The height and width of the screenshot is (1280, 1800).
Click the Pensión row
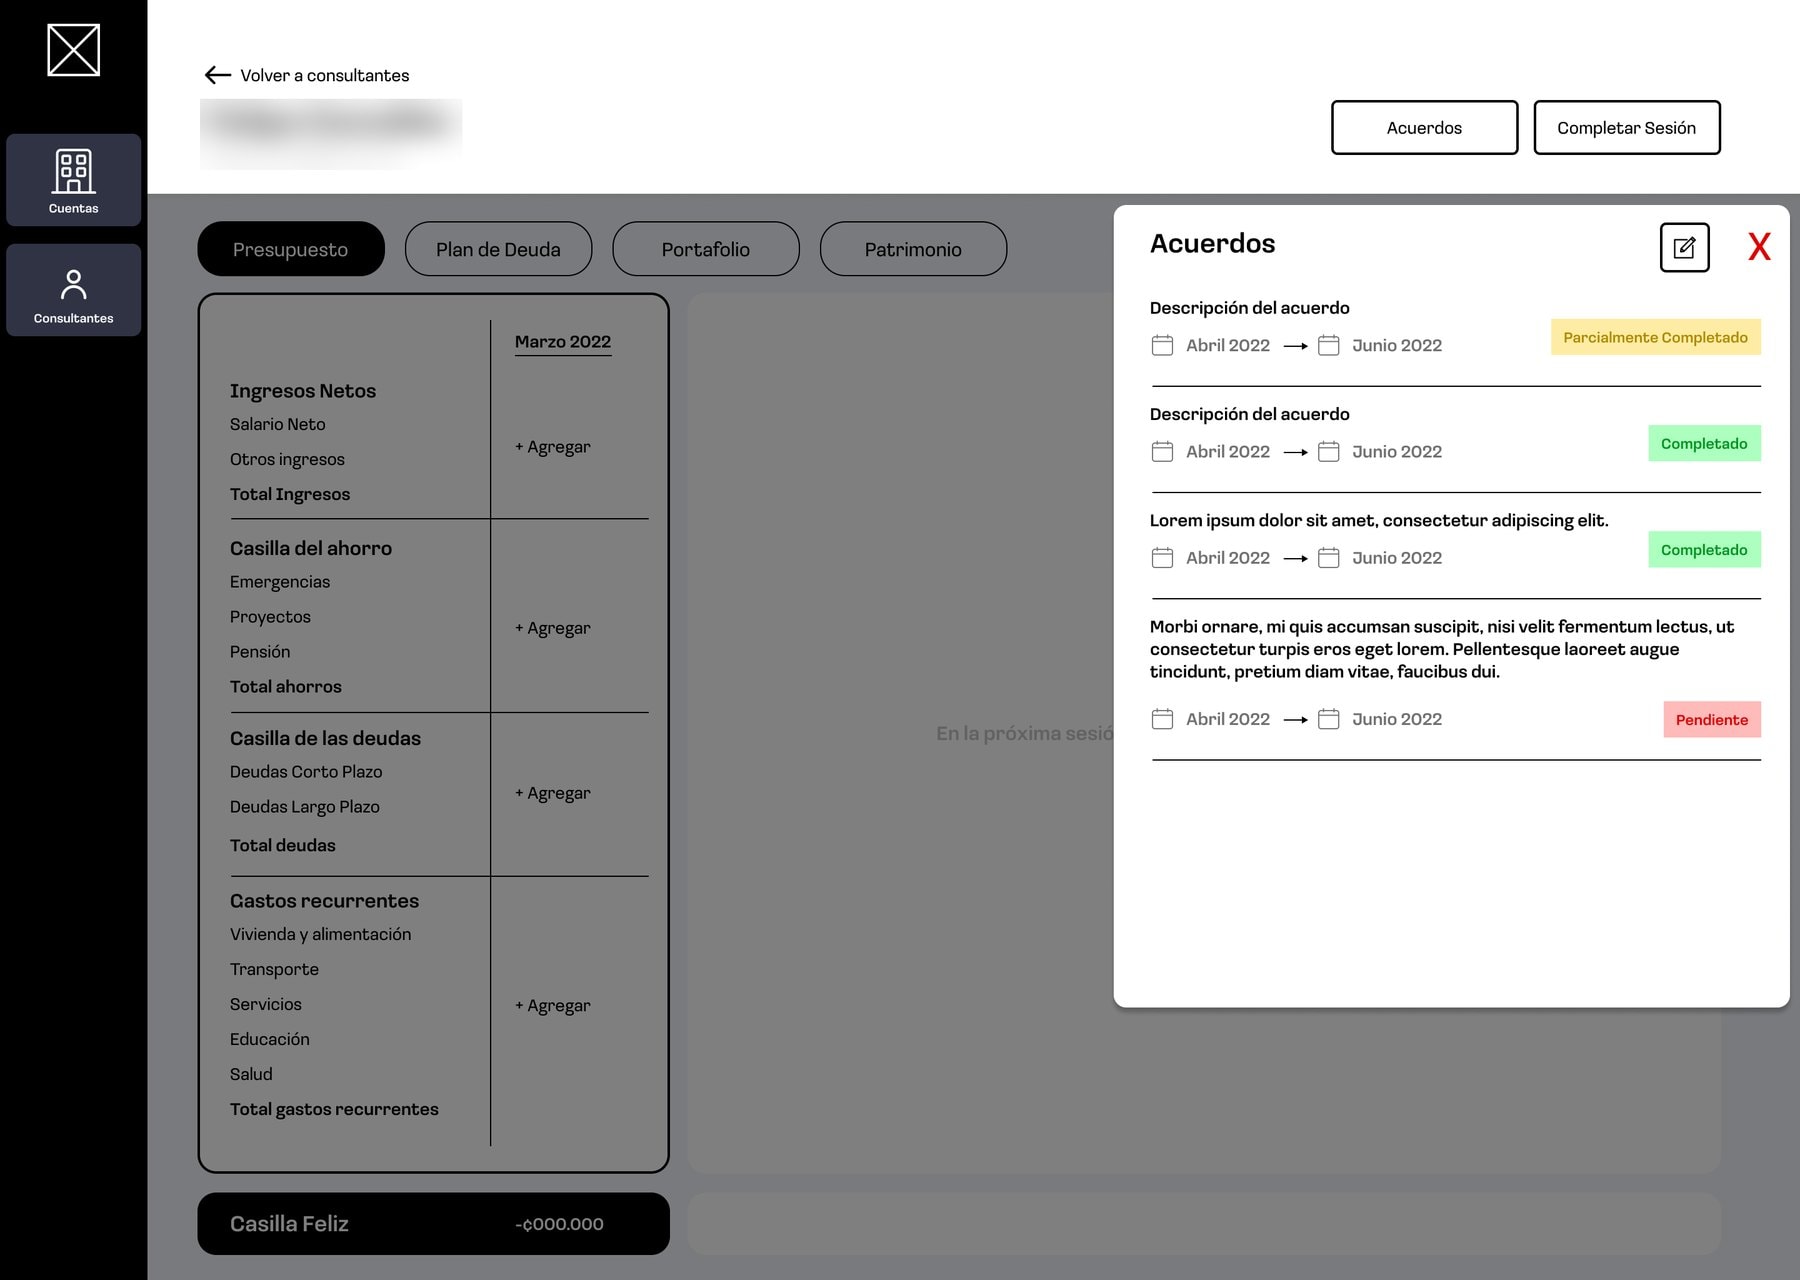(260, 652)
